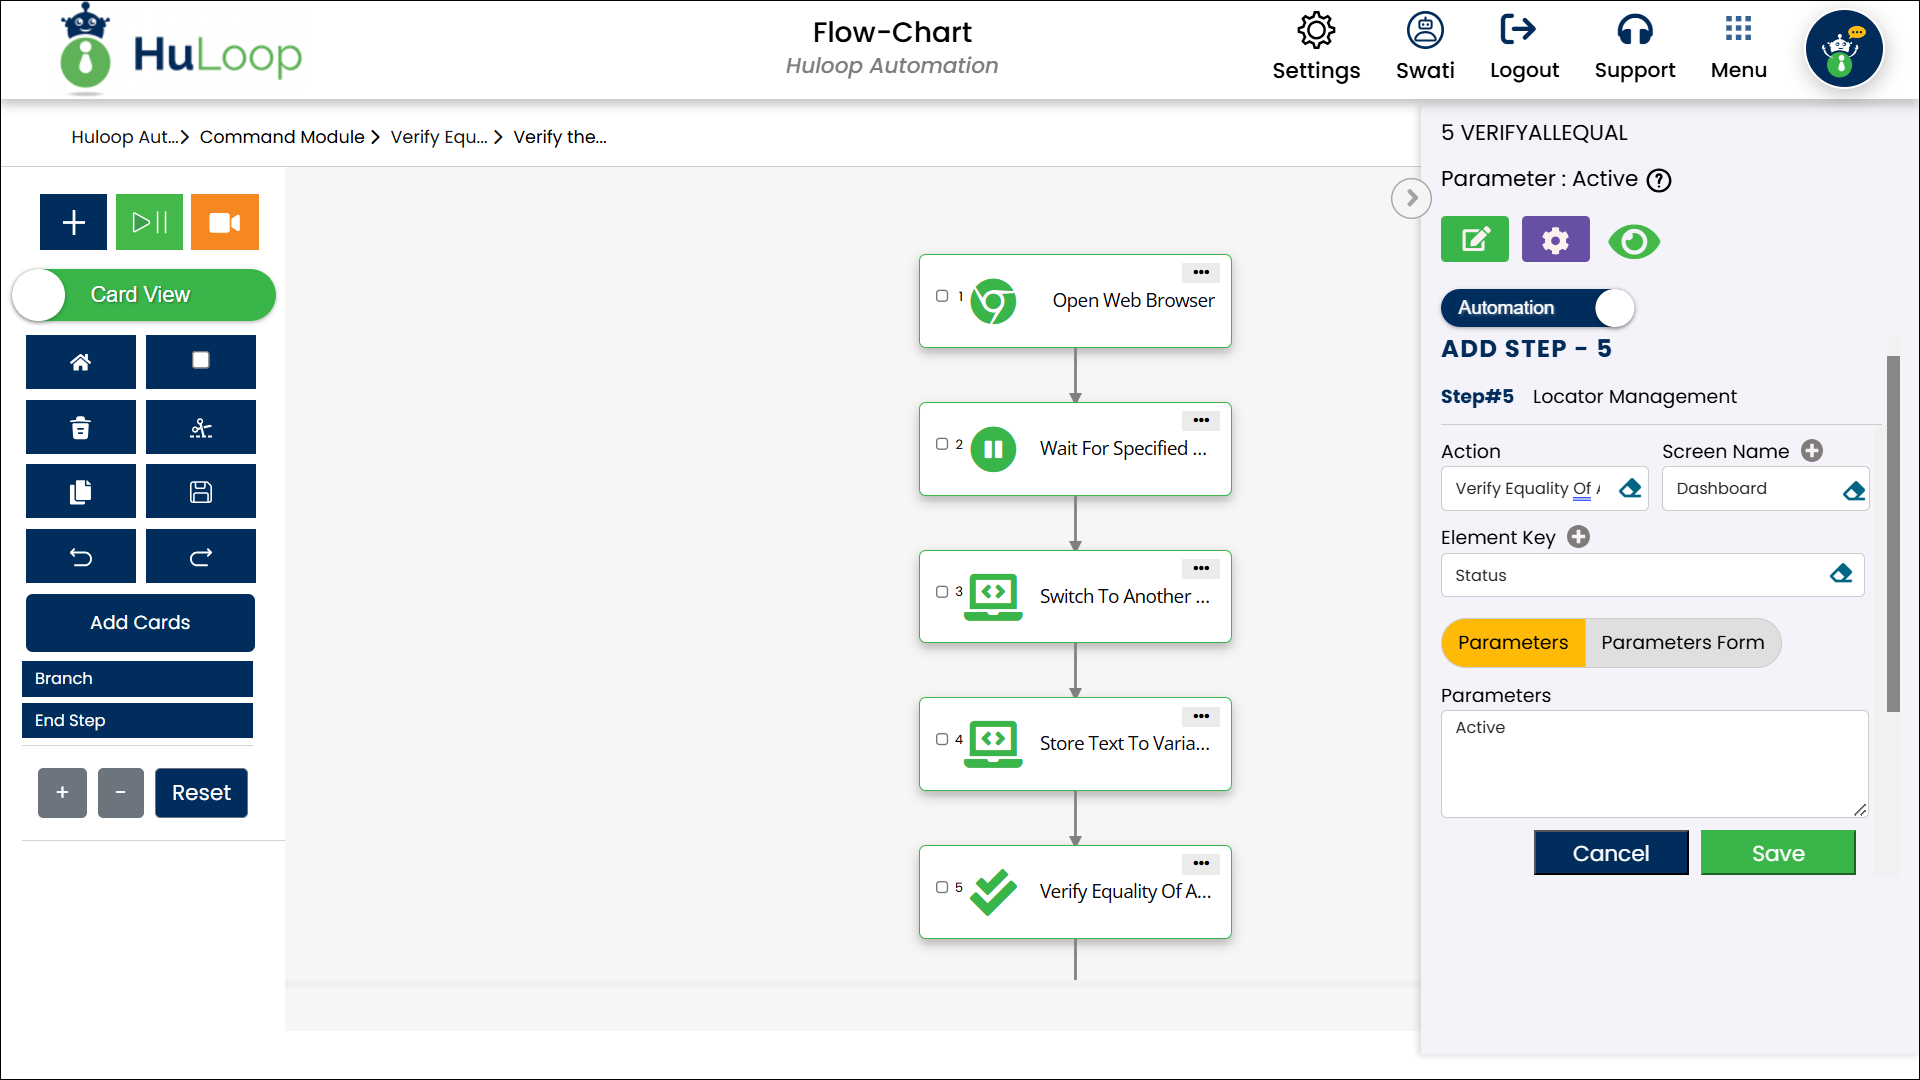Toggle the Automation switch
This screenshot has width=1920, height=1080.
pyautogui.click(x=1537, y=308)
